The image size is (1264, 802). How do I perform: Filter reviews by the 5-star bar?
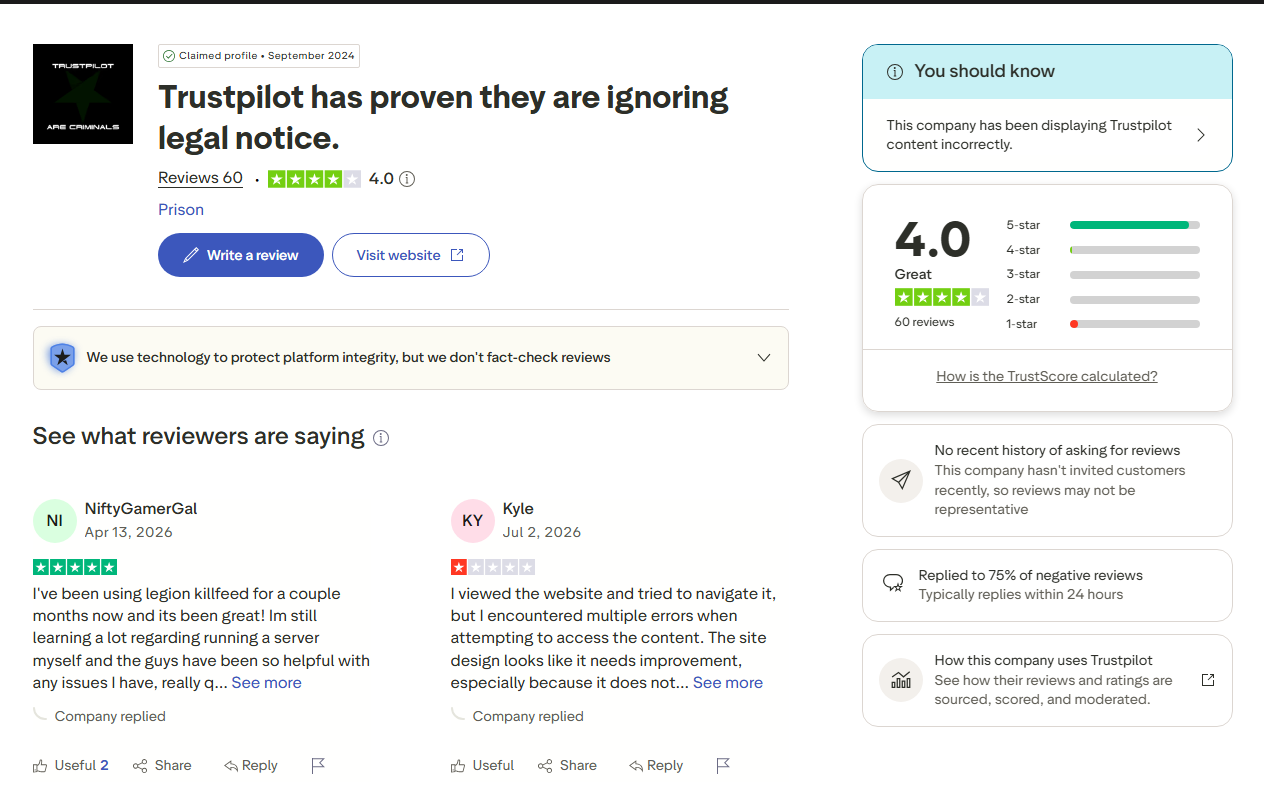[1103, 225]
